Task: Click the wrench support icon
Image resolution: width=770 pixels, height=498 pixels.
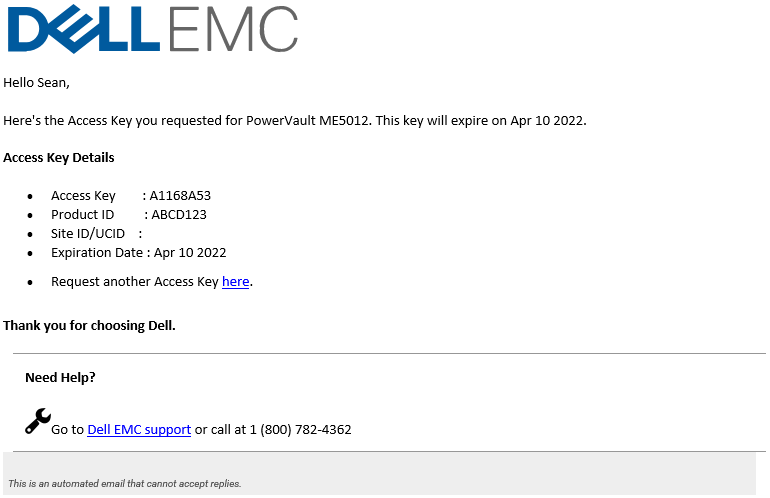Action: click(37, 421)
